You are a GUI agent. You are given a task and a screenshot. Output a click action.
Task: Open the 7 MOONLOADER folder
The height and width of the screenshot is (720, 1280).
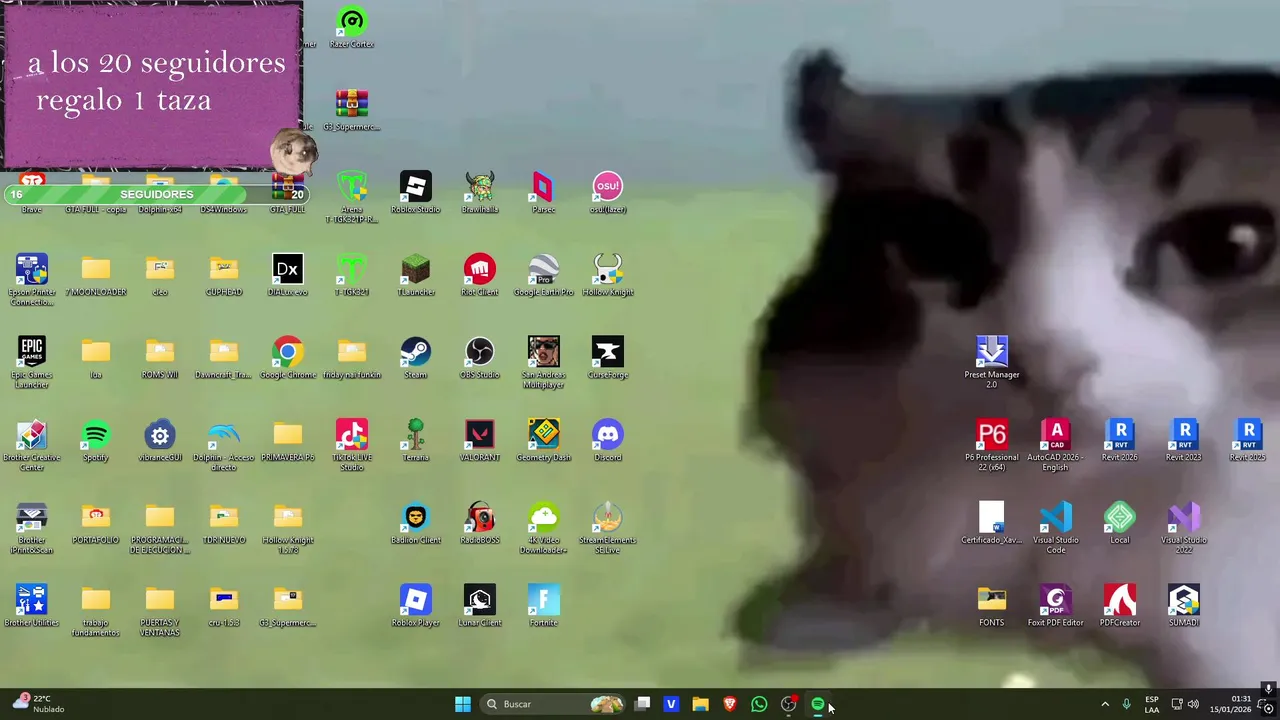(x=96, y=276)
